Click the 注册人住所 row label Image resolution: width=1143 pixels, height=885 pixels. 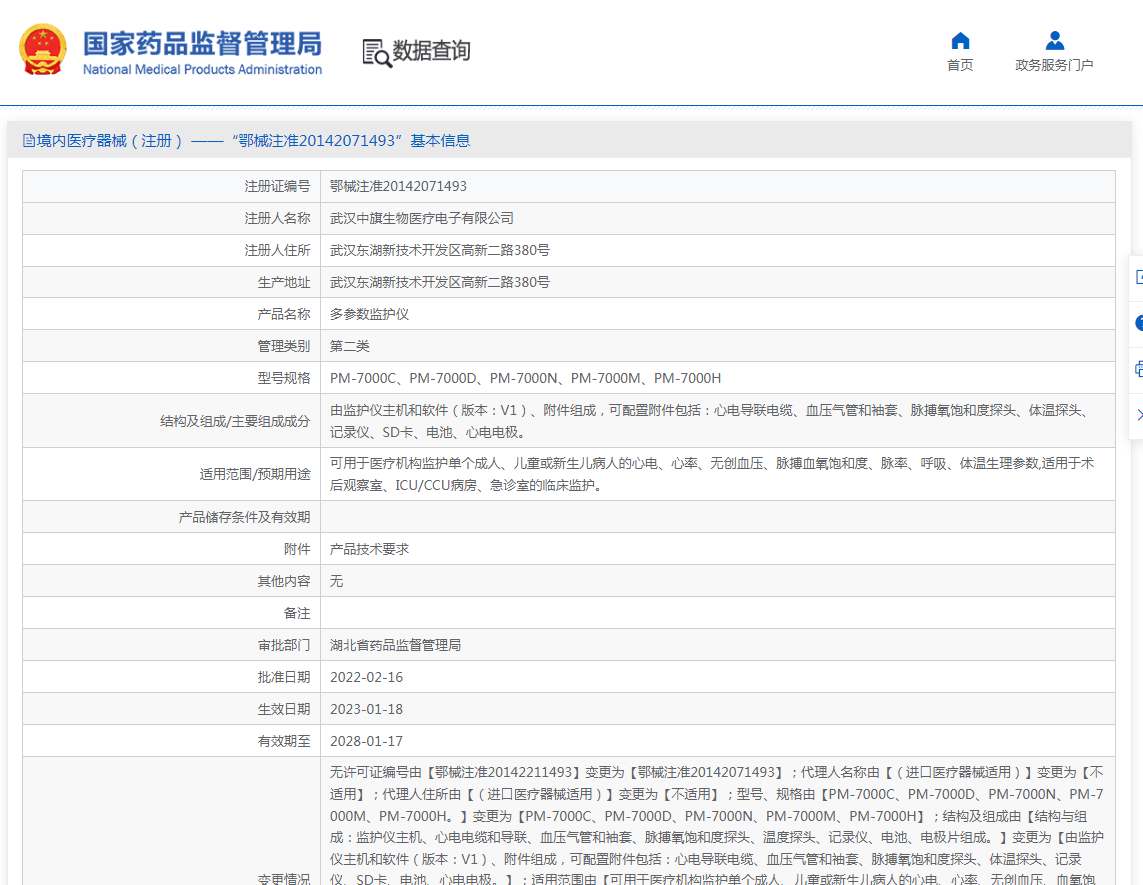pyautogui.click(x=277, y=251)
